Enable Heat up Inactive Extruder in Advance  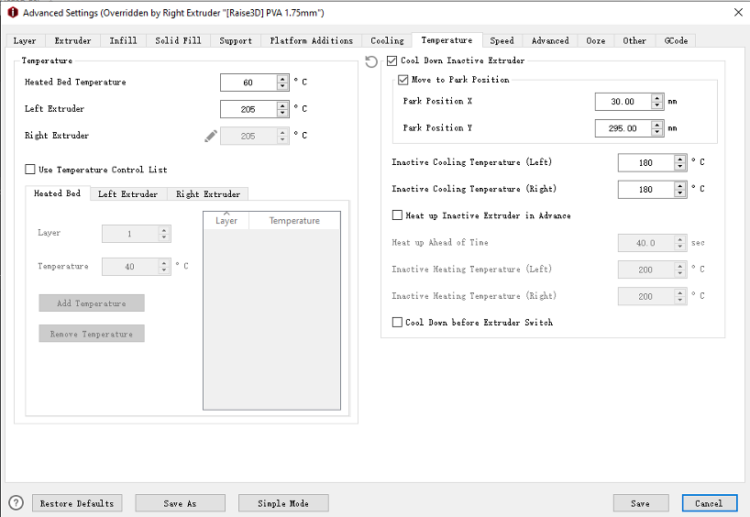click(x=398, y=215)
